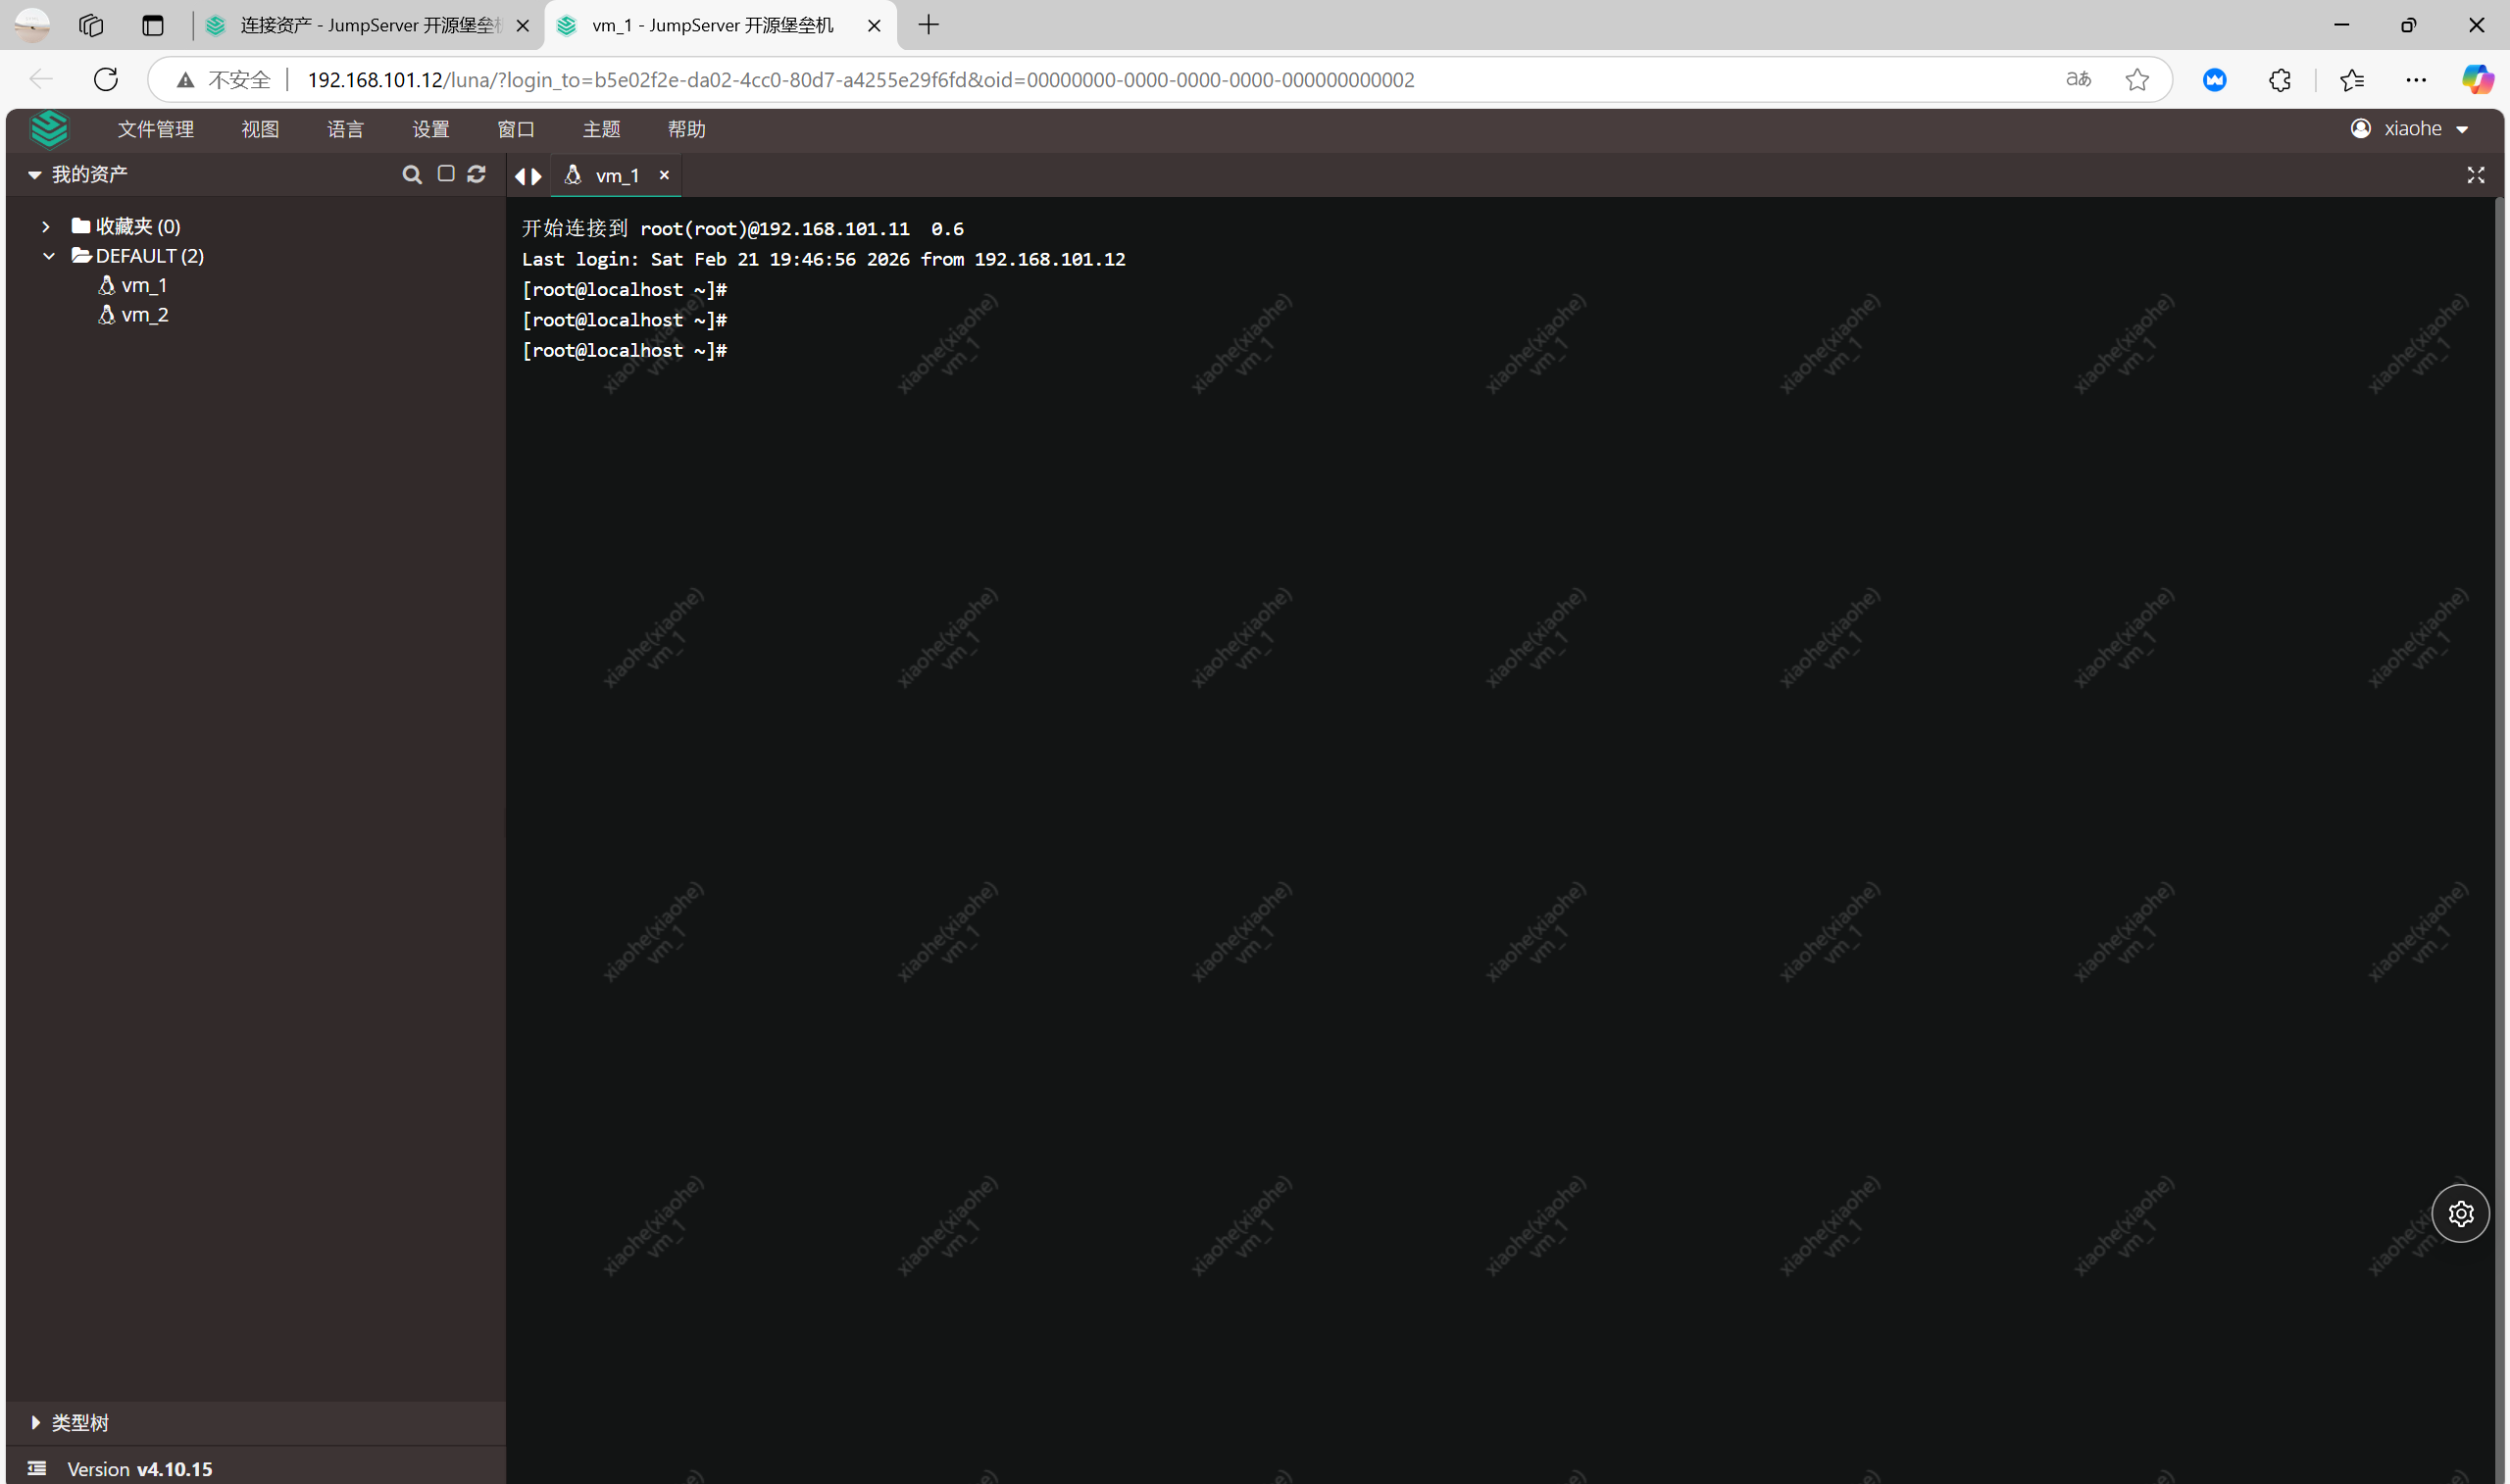Collapse the 我的资产 panel
The image size is (2510, 1484).
coord(35,175)
